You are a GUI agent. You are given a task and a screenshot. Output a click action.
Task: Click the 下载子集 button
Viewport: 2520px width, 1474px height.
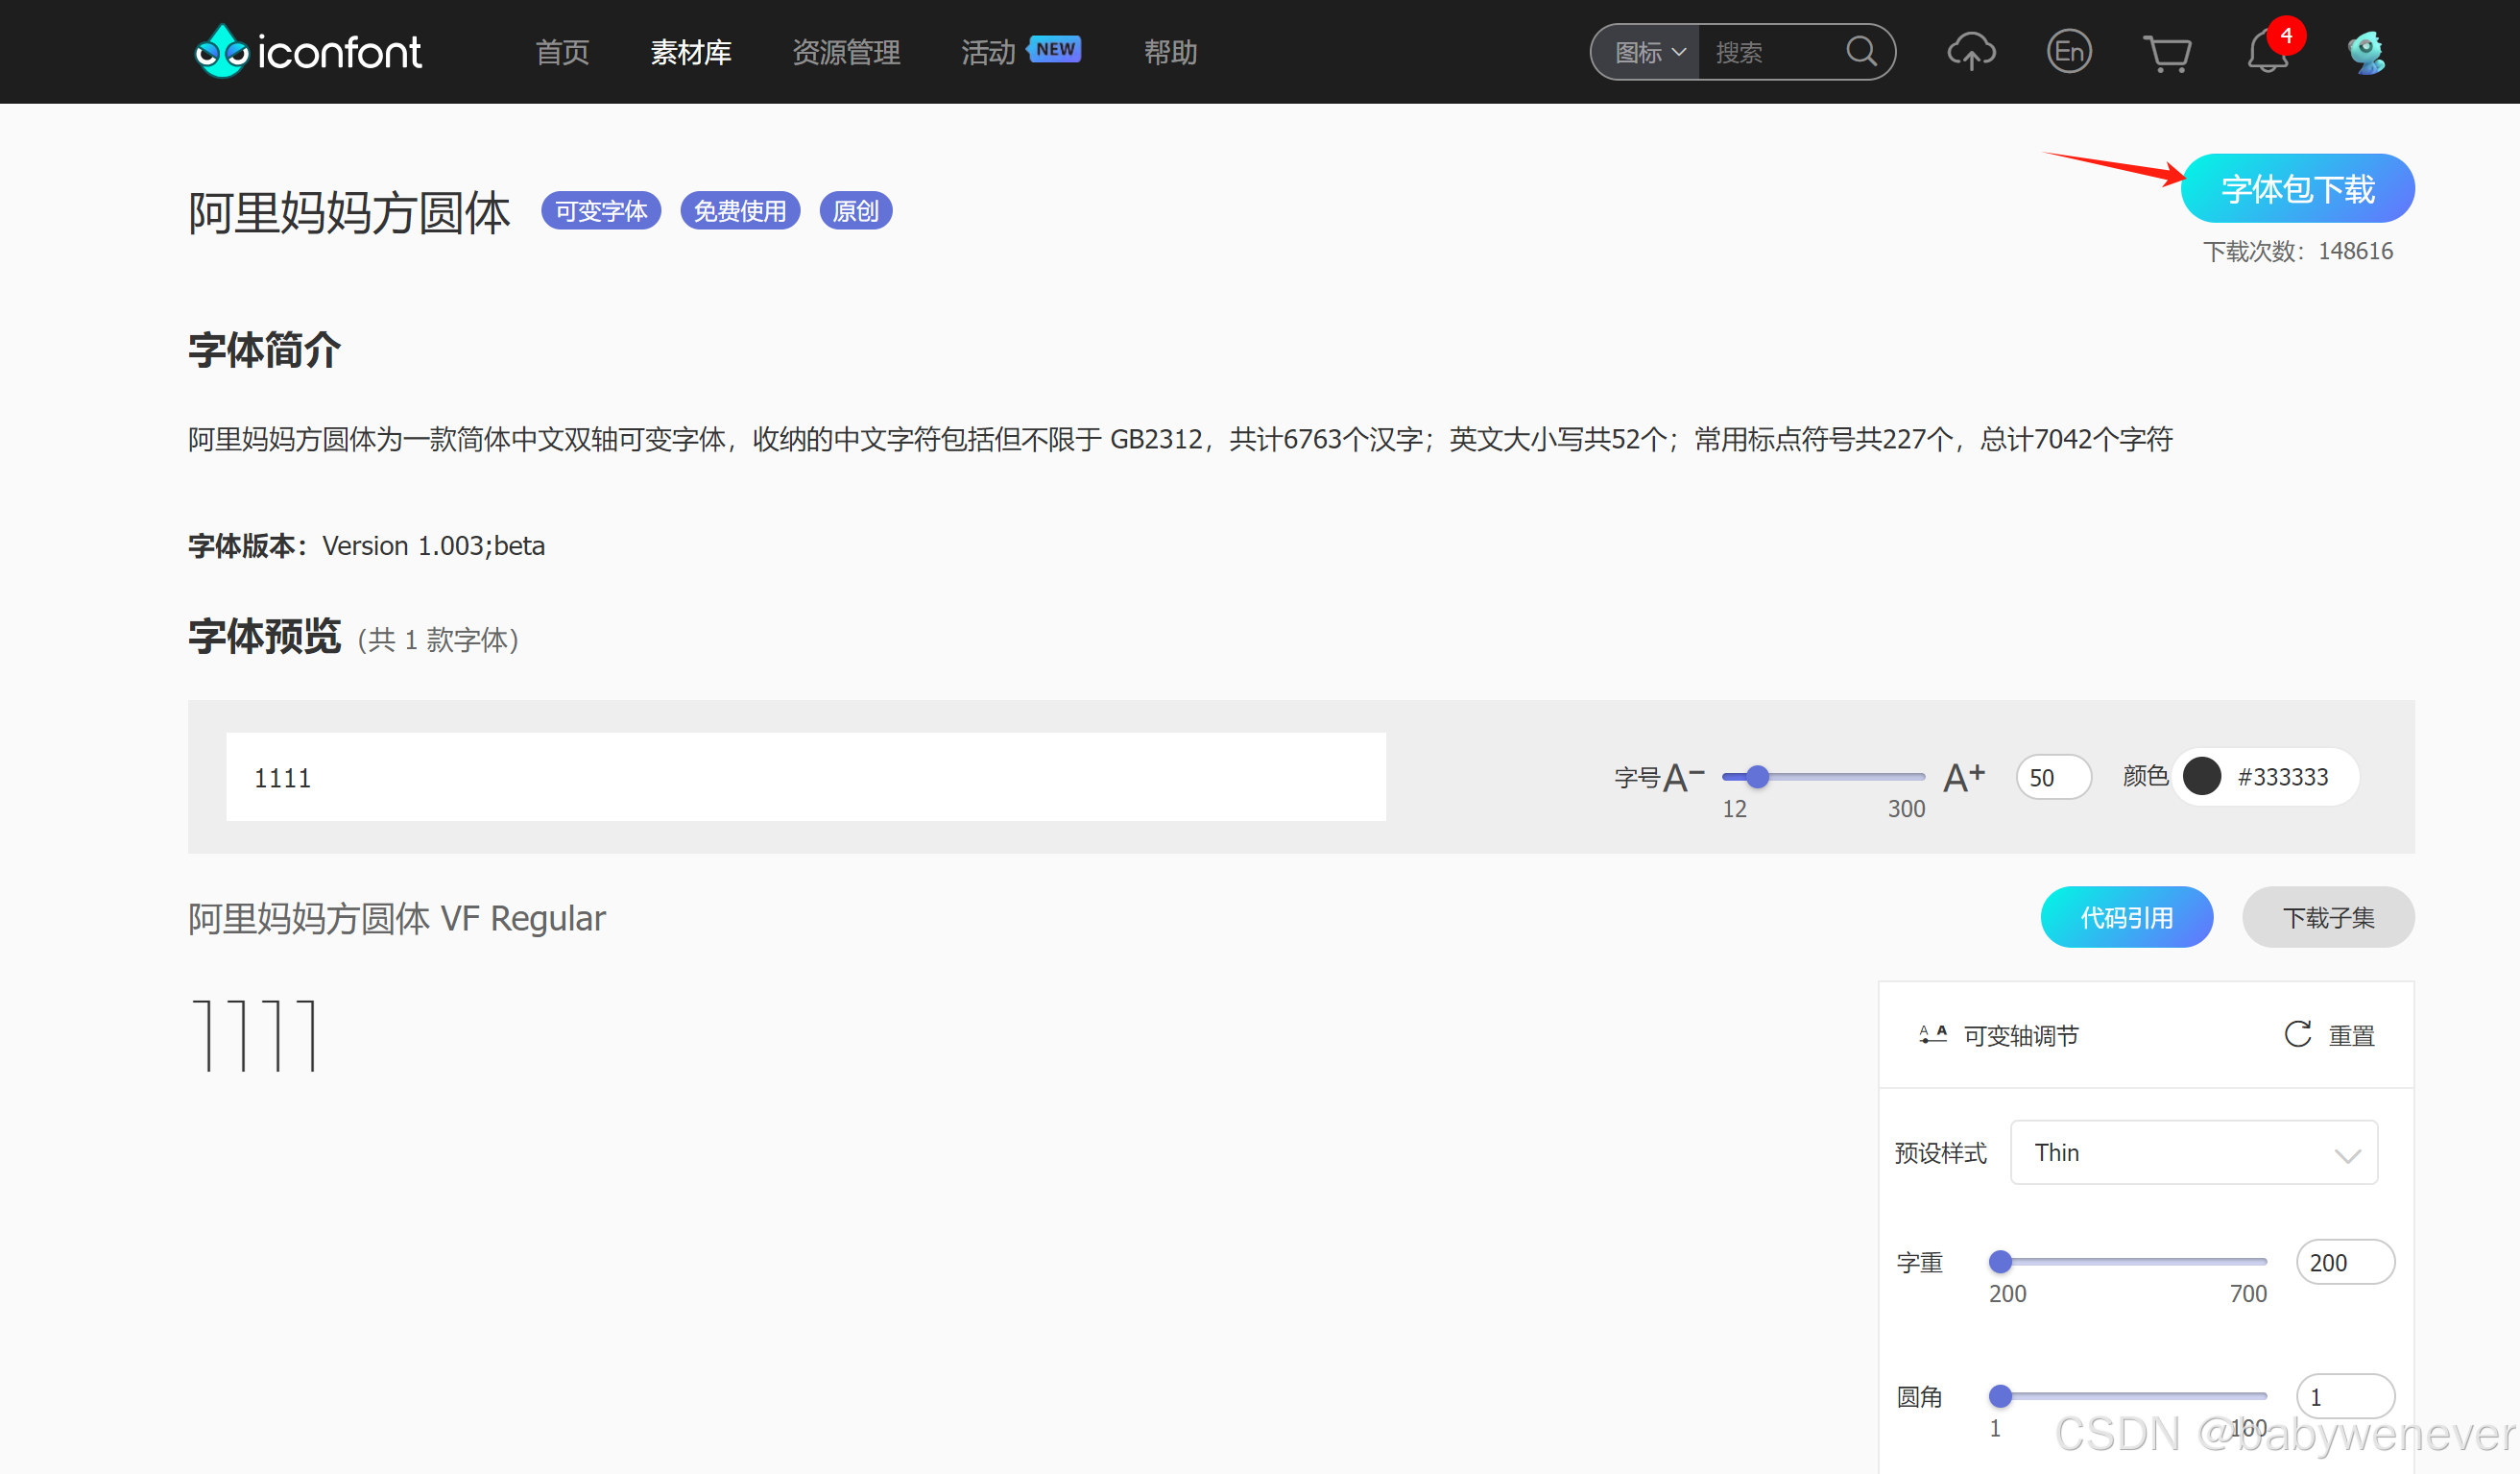click(x=2327, y=918)
